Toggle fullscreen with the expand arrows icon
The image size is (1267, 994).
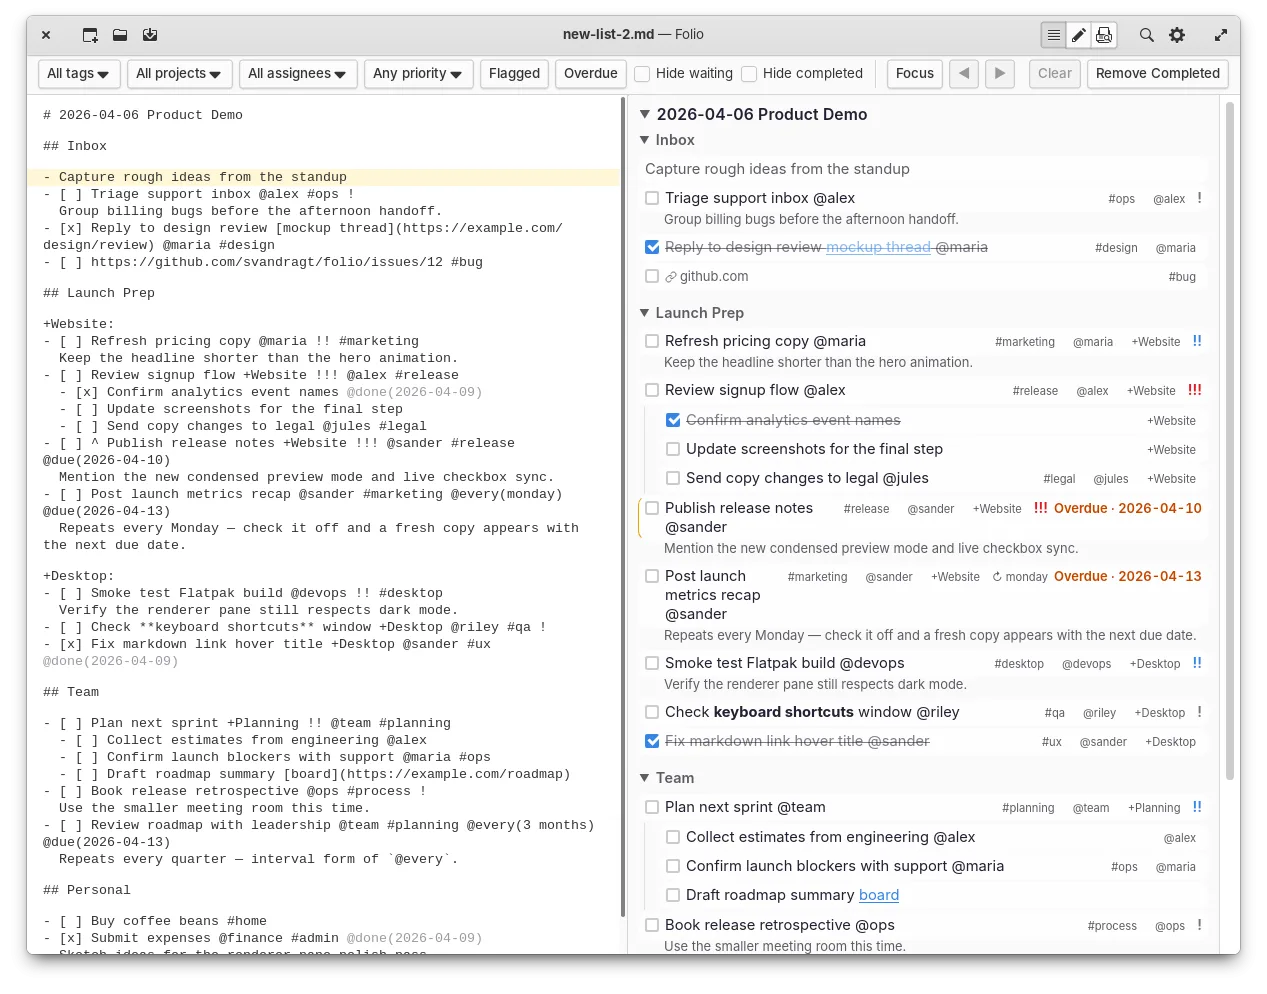coord(1221,35)
